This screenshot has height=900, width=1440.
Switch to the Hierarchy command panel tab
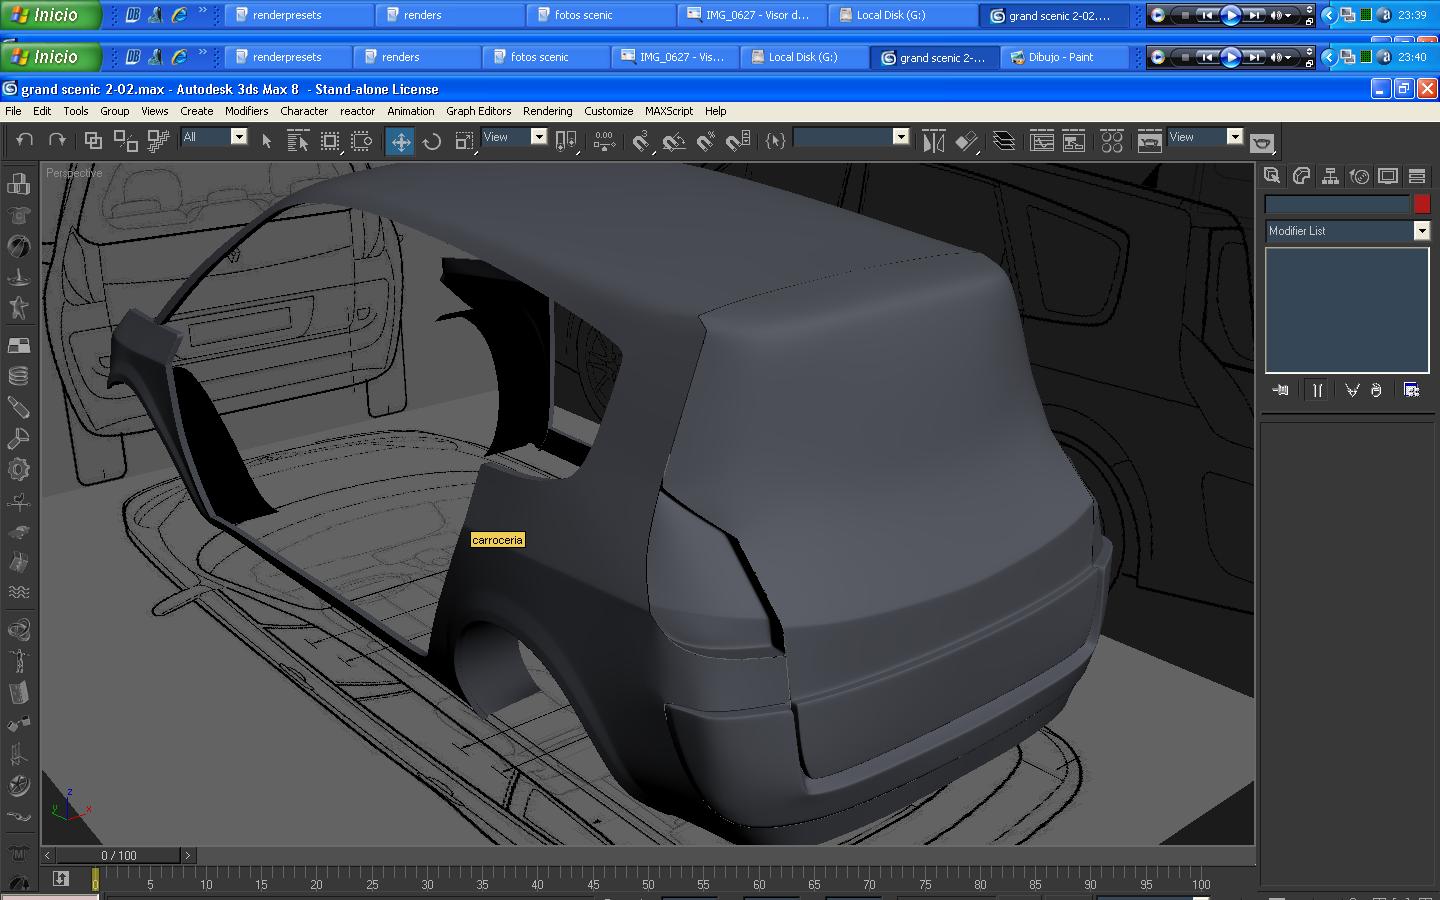pyautogui.click(x=1330, y=176)
